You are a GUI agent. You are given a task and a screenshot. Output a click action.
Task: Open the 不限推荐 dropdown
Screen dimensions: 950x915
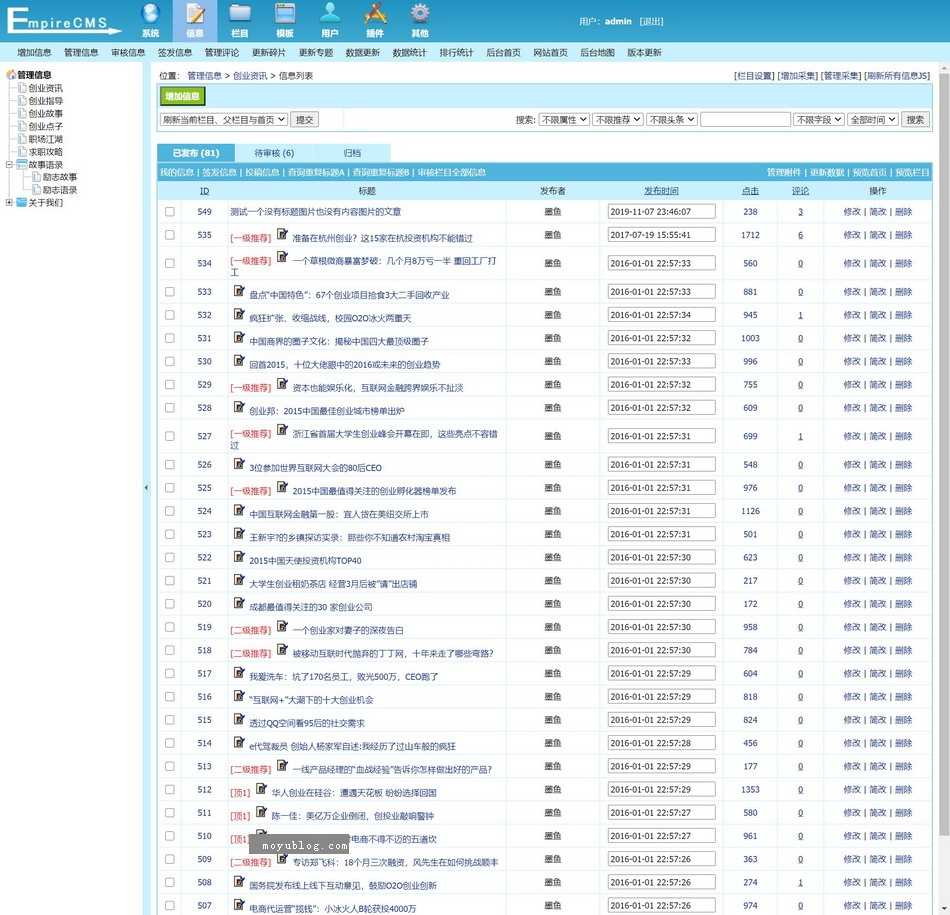pos(617,119)
